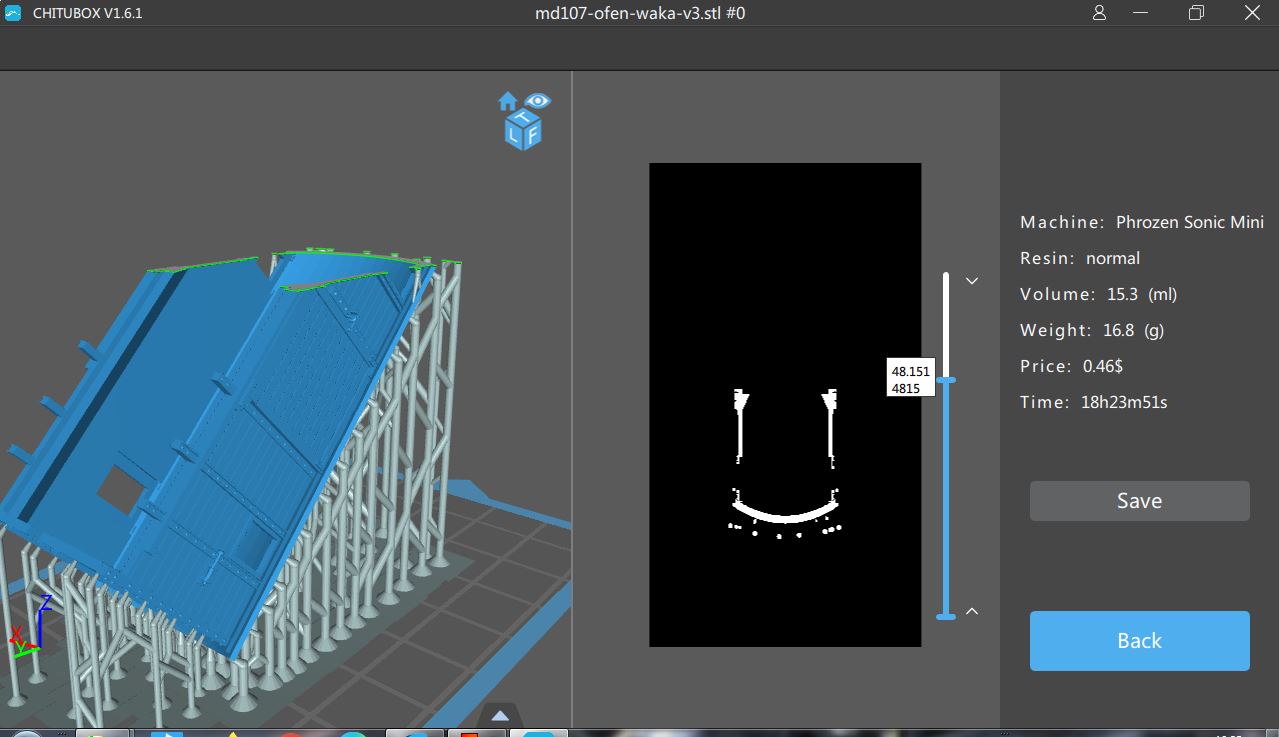Click the slice layer preview image
The image size is (1279, 737).
pos(785,405)
